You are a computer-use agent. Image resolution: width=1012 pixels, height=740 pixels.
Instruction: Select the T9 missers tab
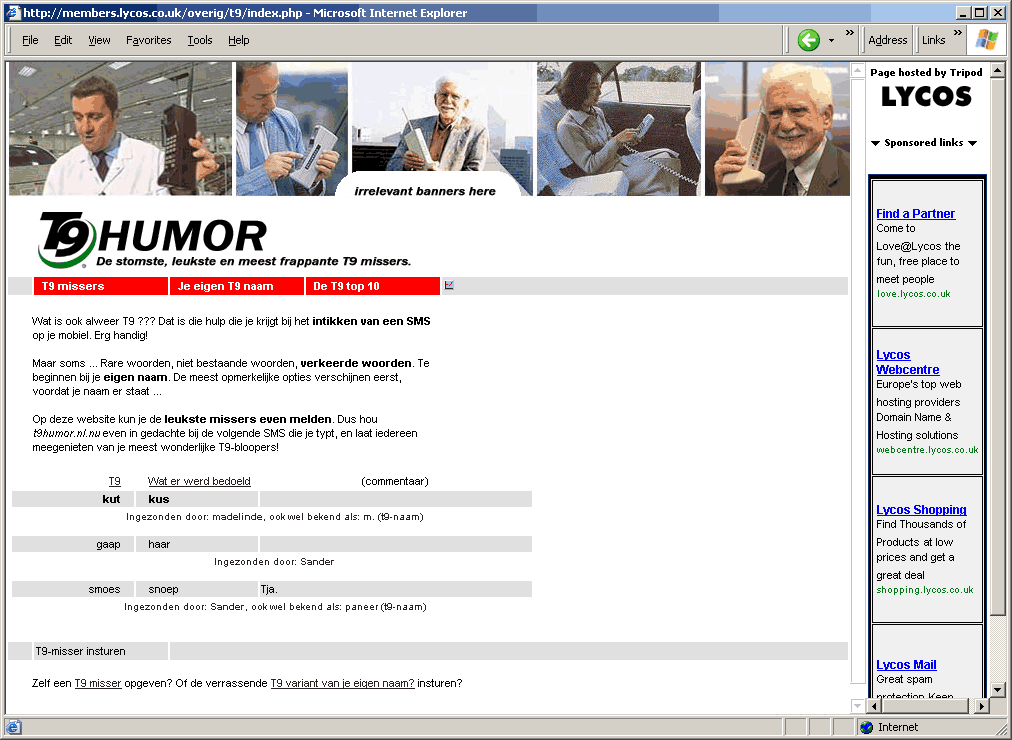click(x=101, y=286)
